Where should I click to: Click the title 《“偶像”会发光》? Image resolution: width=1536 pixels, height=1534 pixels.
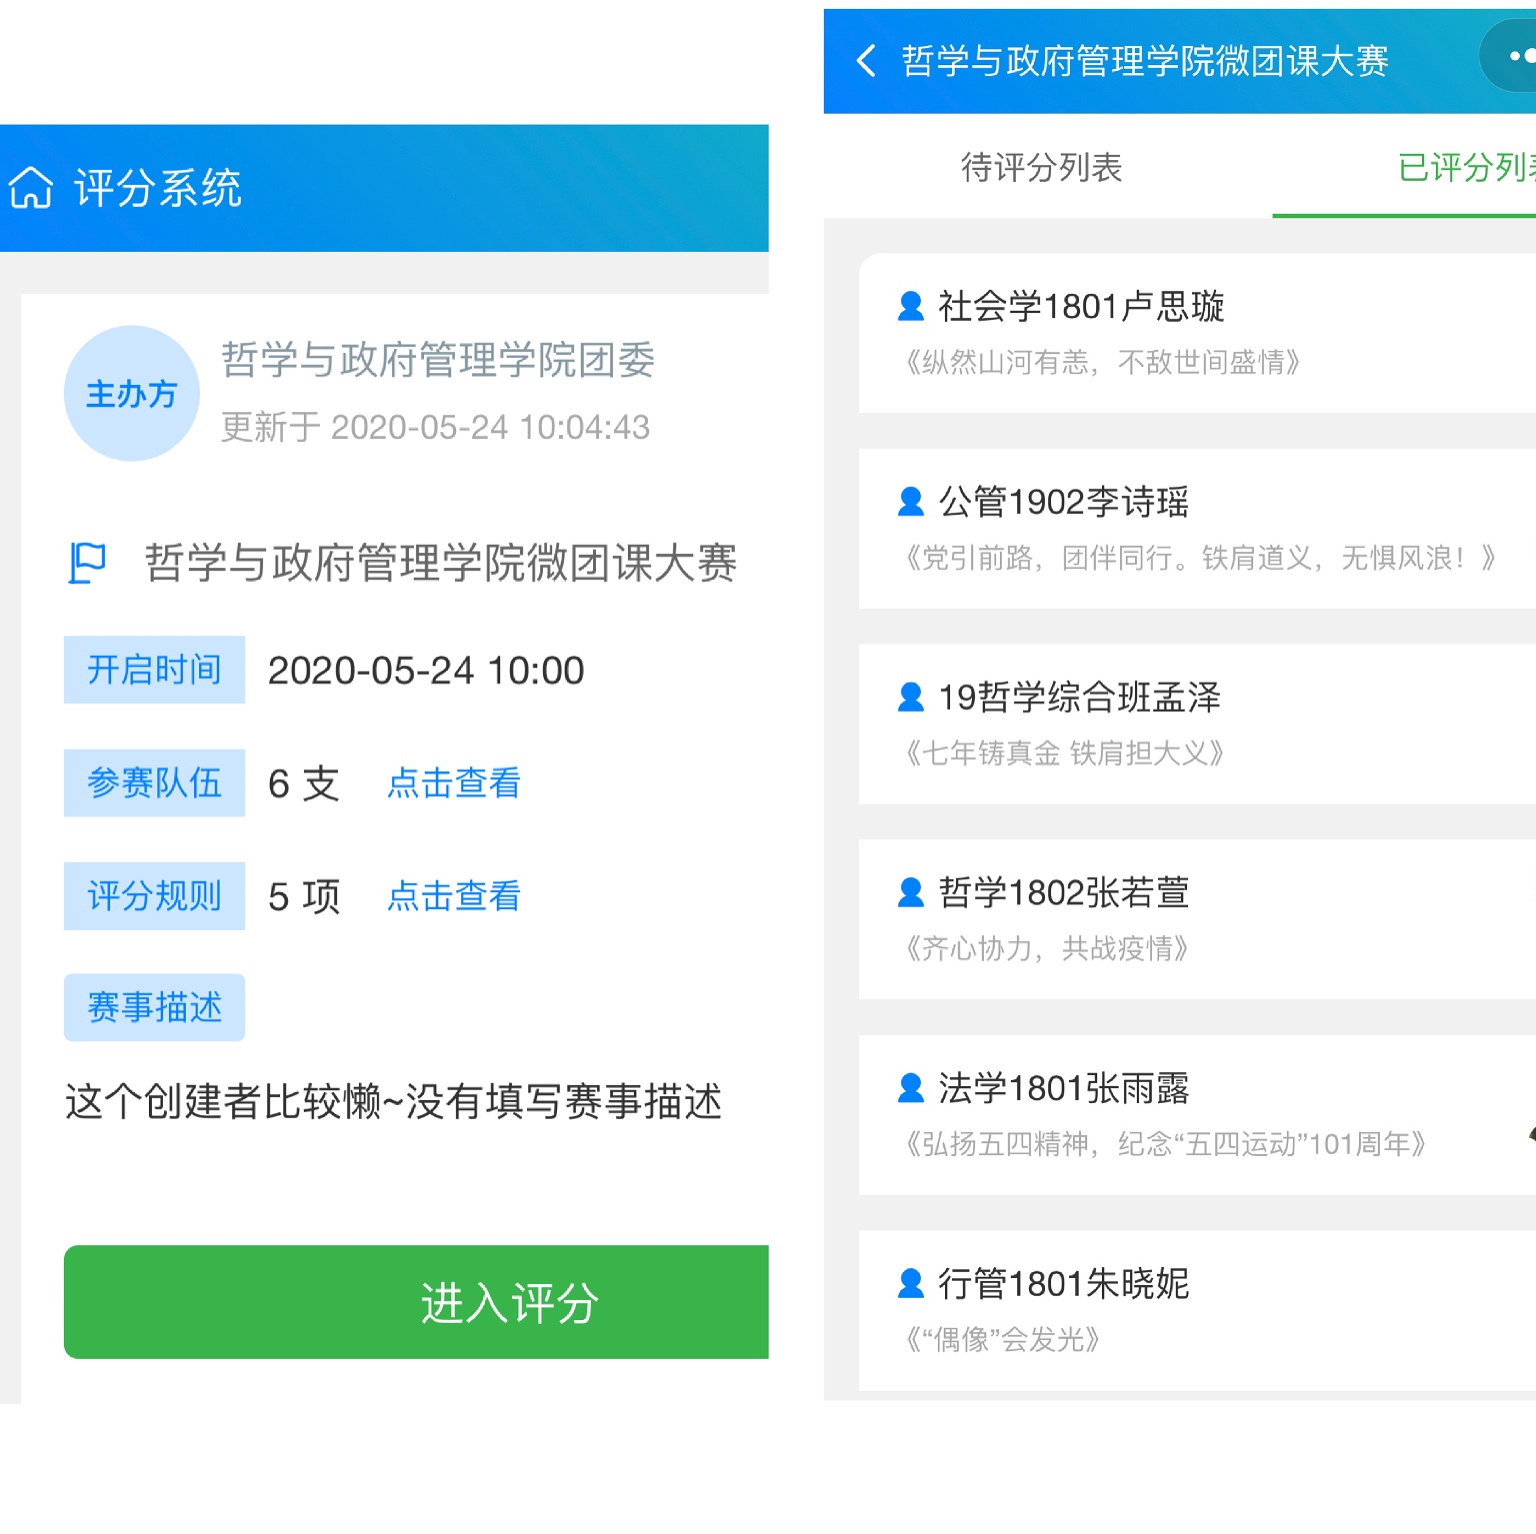coord(1002,1339)
